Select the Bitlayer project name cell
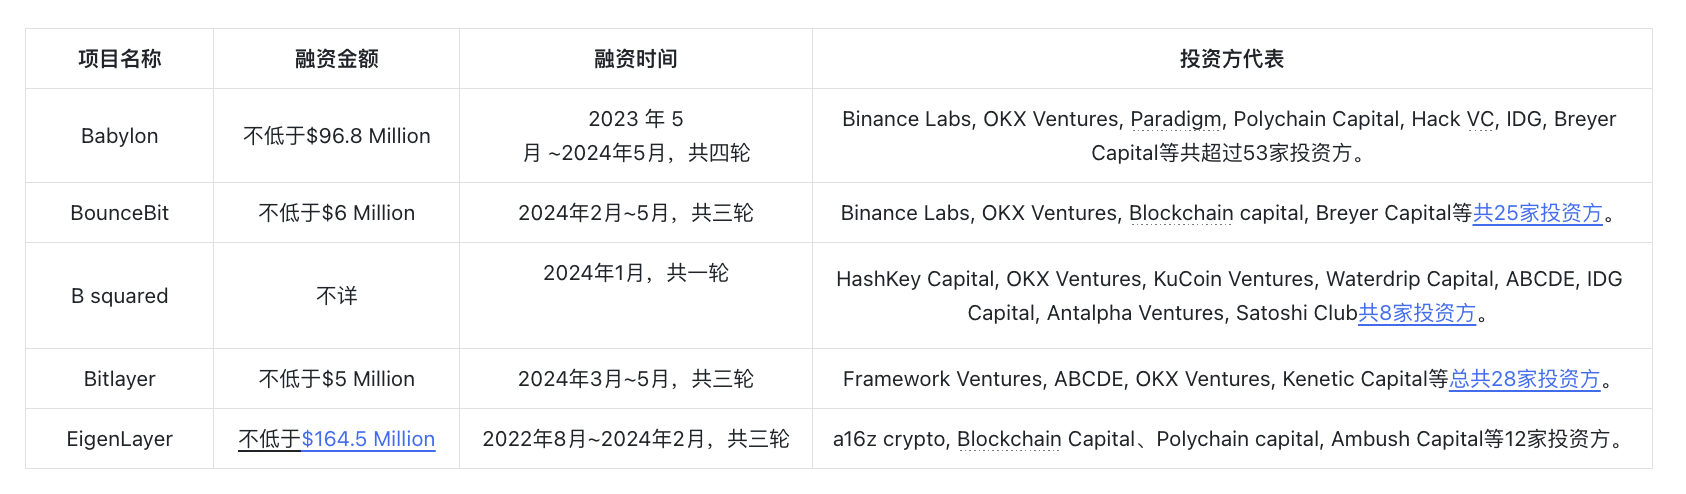1686x494 pixels. [120, 379]
